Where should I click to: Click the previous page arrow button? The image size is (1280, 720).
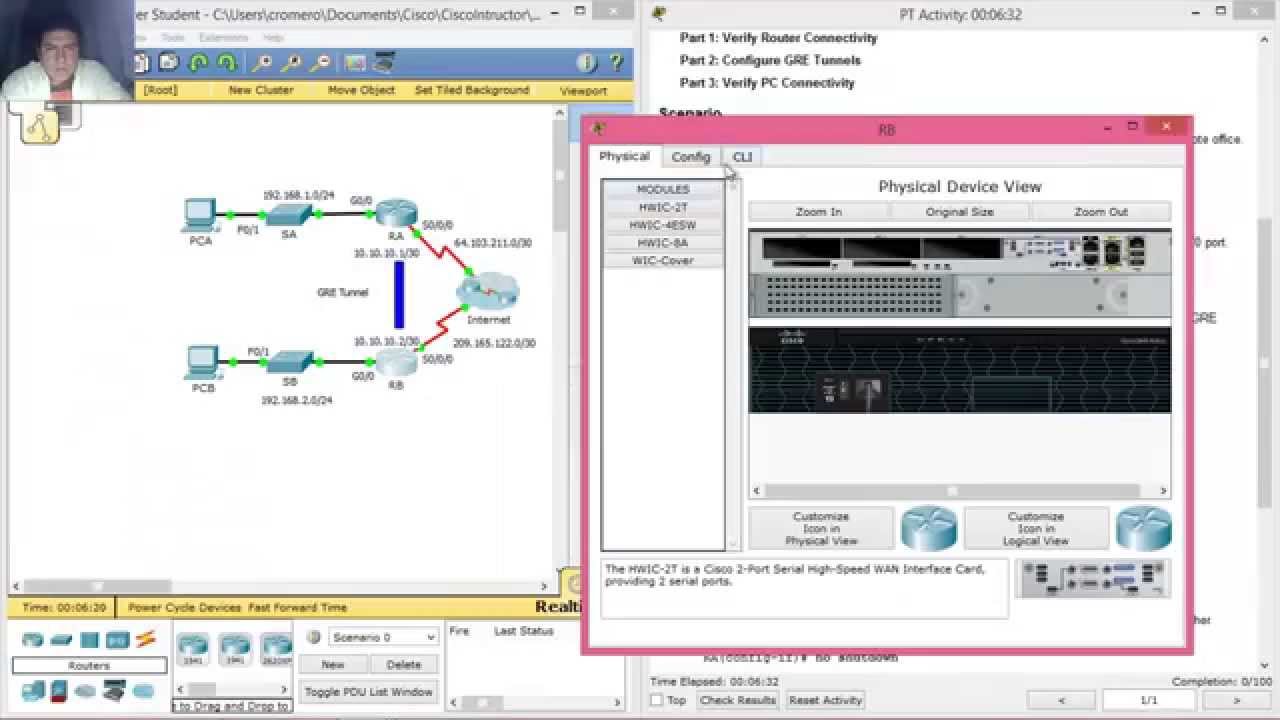[1062, 700]
